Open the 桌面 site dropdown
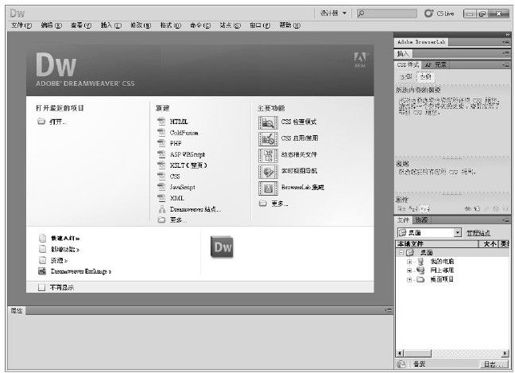The width and height of the screenshot is (515, 373). [x=429, y=232]
